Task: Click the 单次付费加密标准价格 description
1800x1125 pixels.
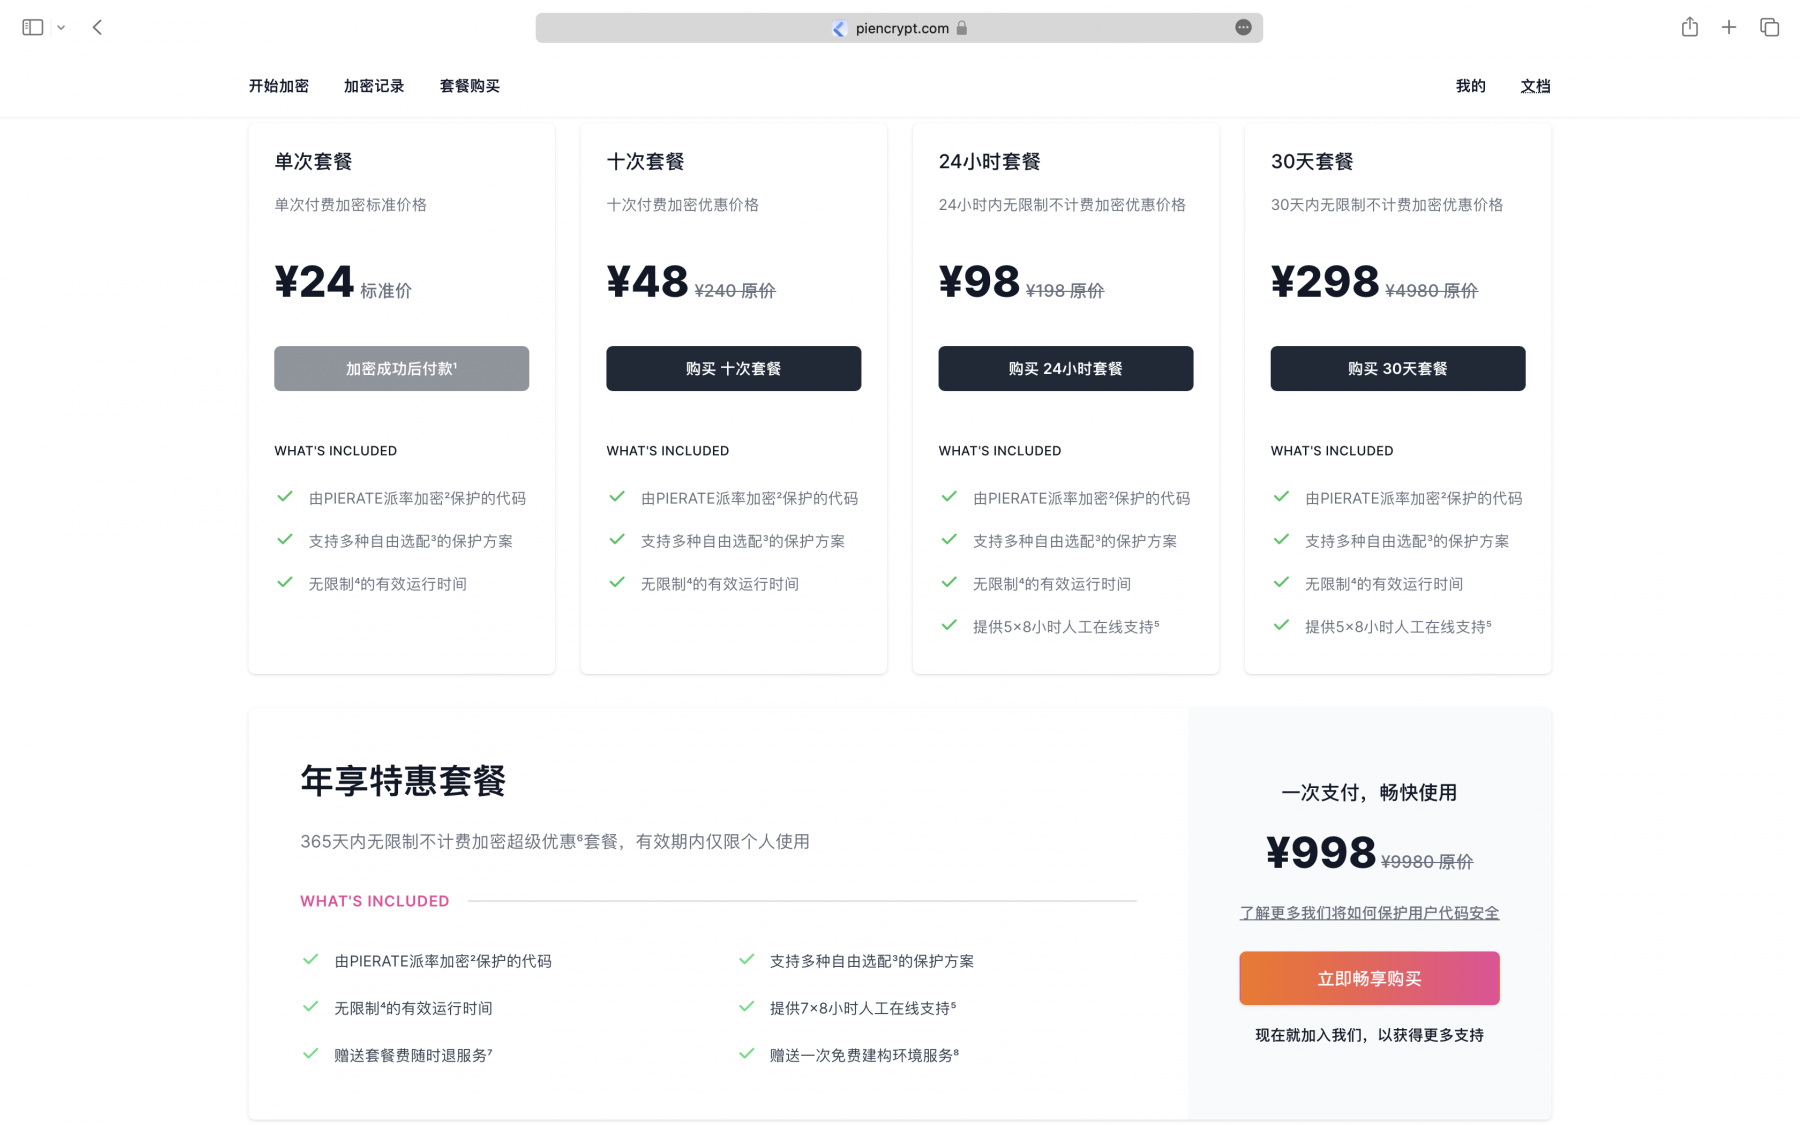Action: pyautogui.click(x=351, y=205)
